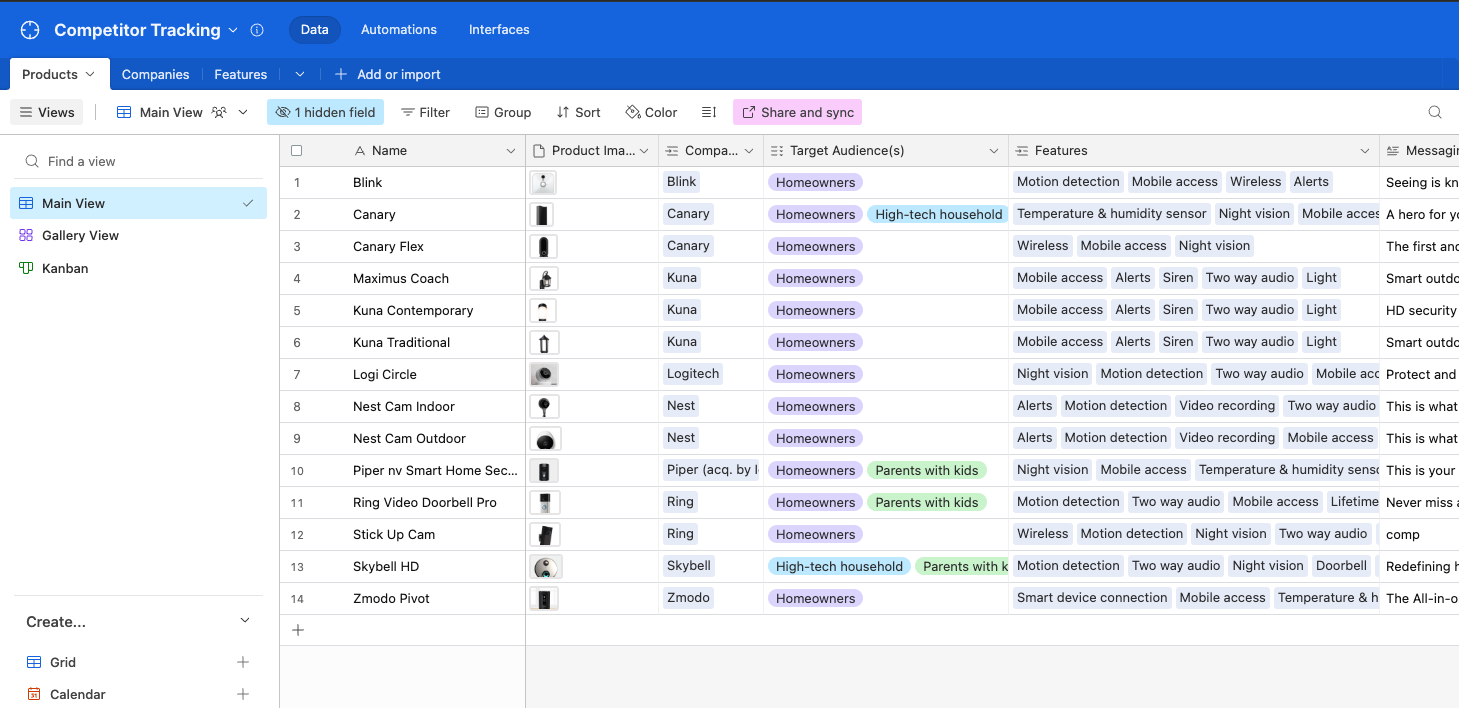Toggle the select-all rows checkbox
The height and width of the screenshot is (708, 1459).
point(296,151)
